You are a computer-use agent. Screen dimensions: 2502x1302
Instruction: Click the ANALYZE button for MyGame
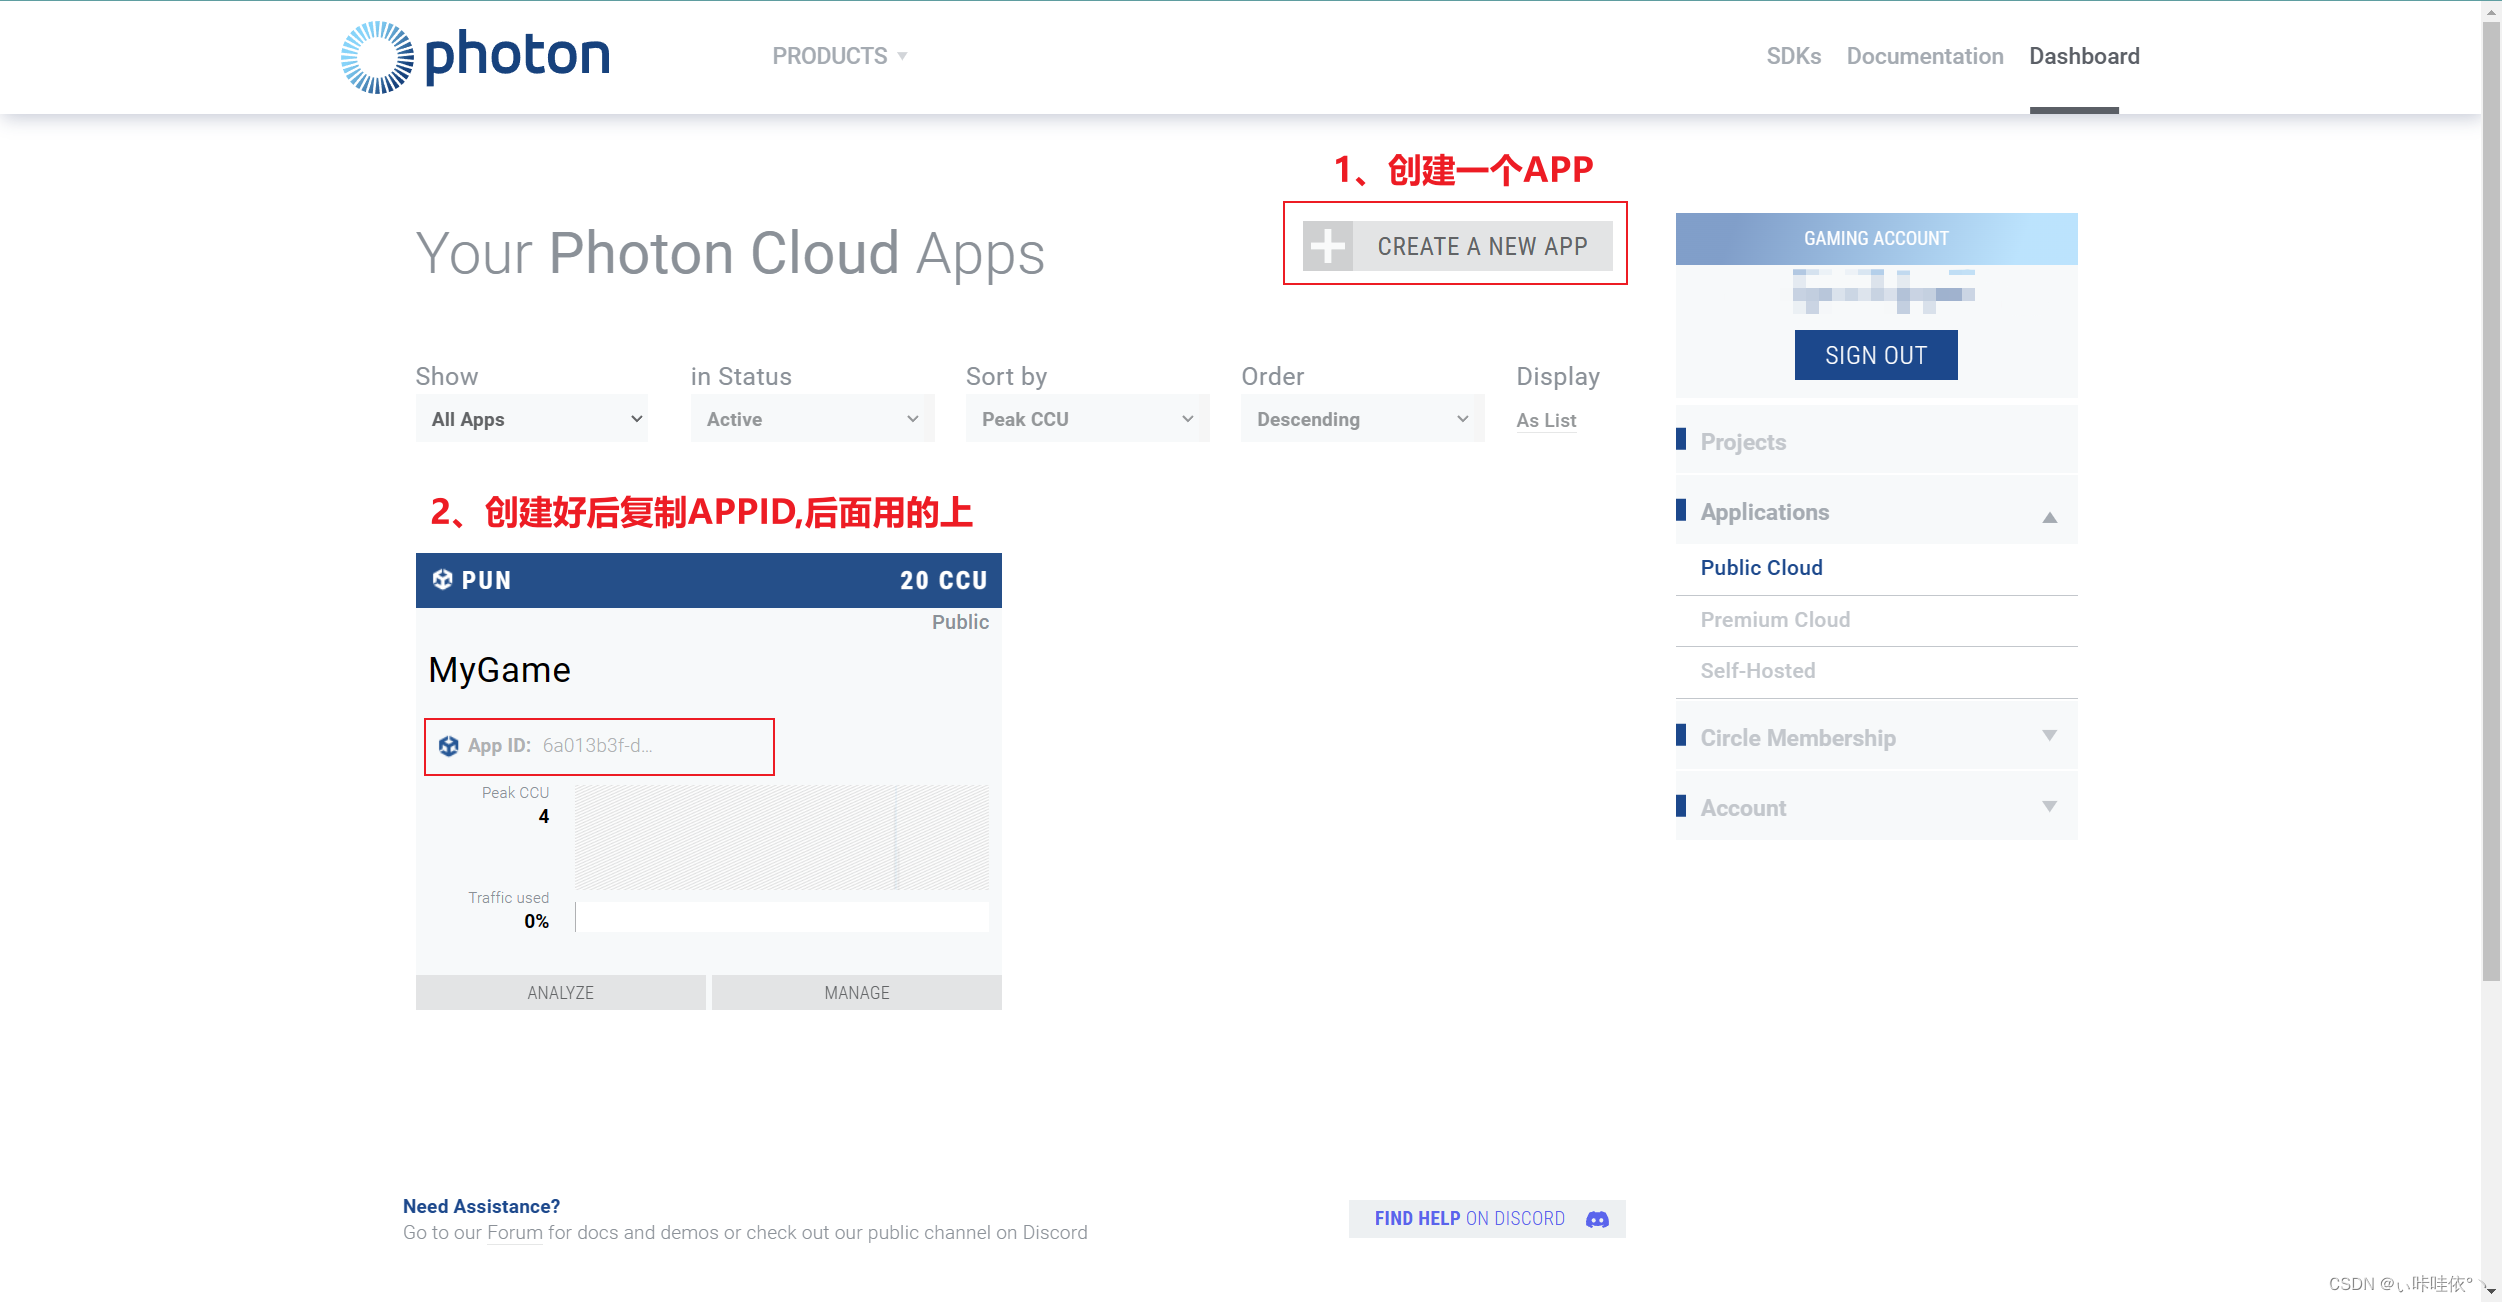pos(559,991)
